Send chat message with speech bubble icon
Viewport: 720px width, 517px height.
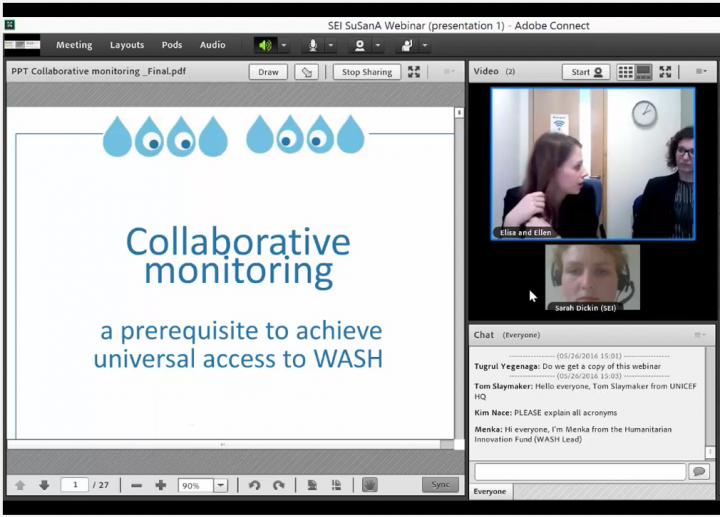point(699,471)
